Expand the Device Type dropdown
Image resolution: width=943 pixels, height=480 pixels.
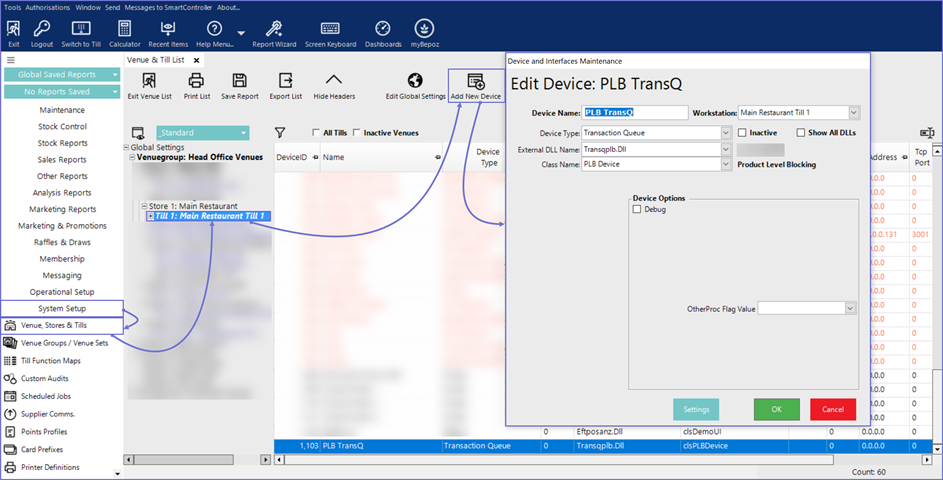[x=725, y=132]
